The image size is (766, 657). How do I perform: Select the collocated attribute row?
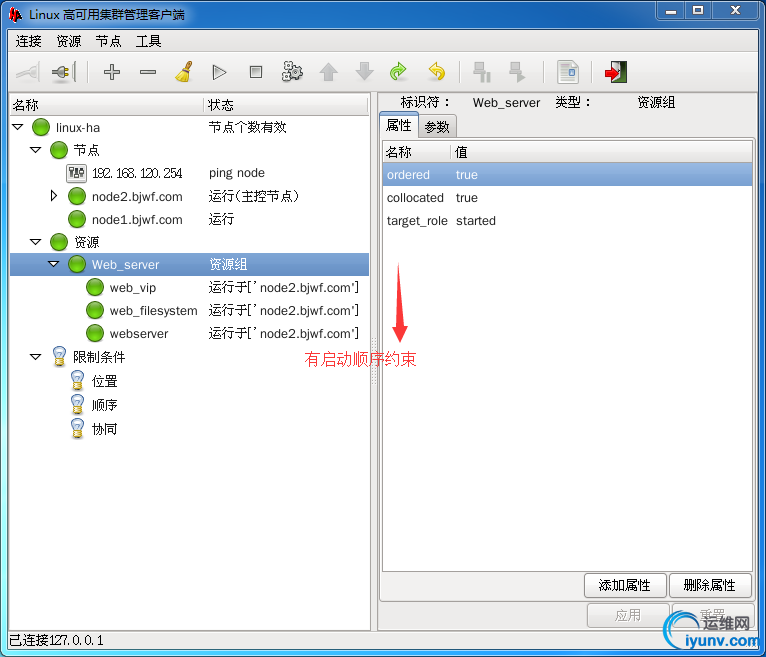567,197
